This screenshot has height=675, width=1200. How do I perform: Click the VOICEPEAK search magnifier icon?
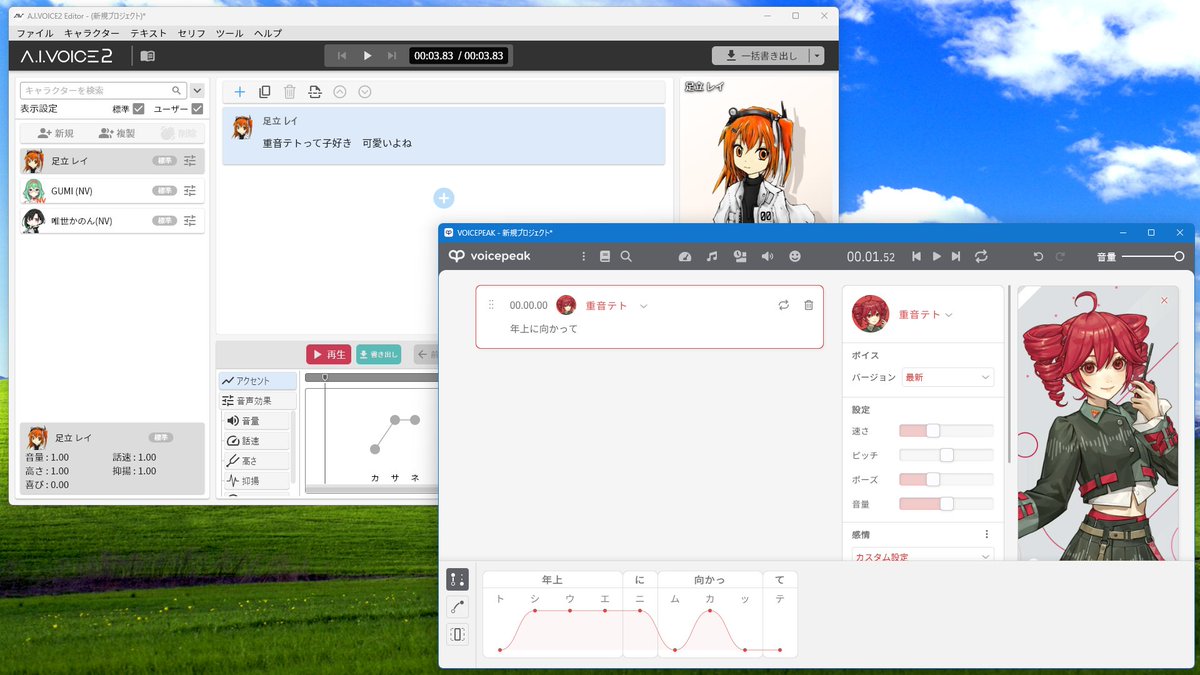point(626,257)
